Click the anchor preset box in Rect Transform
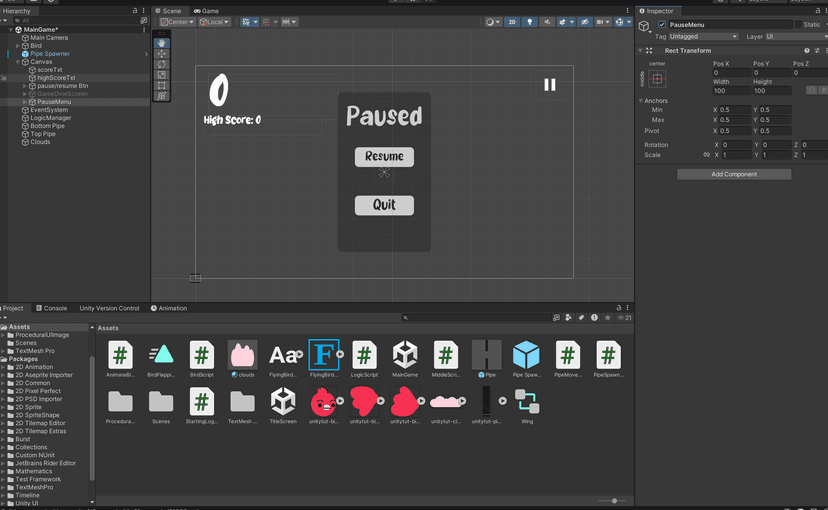This screenshot has width=828, height=510. [657, 79]
